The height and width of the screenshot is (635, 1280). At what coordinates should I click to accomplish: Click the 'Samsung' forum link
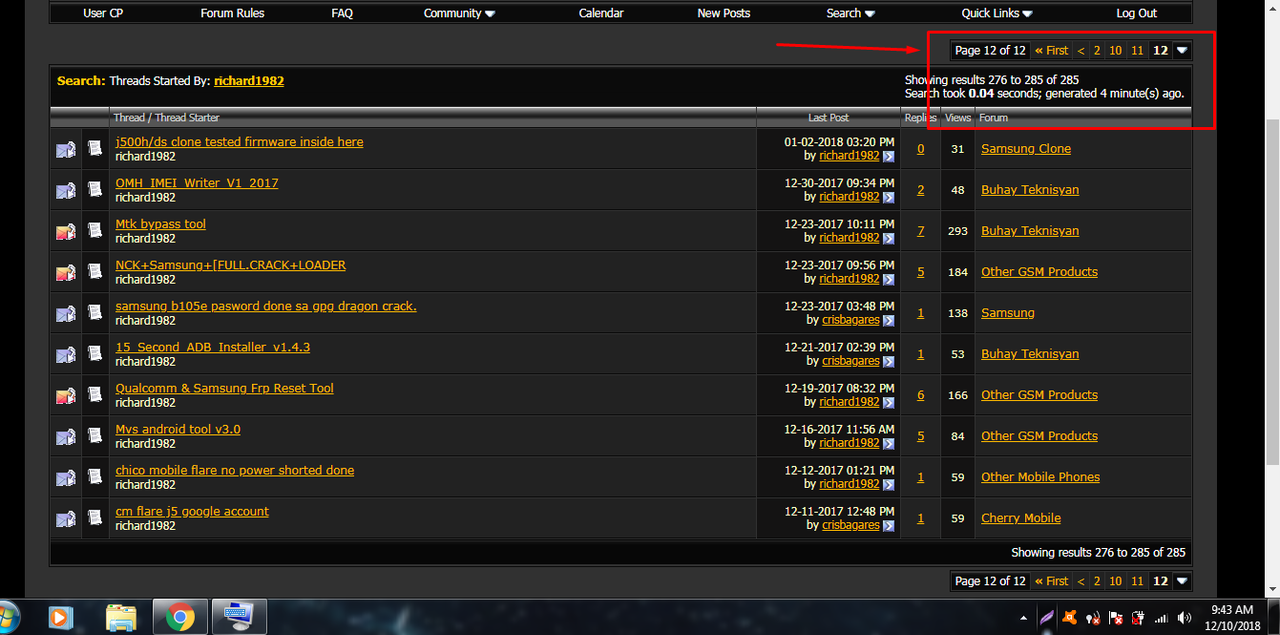tap(1008, 313)
